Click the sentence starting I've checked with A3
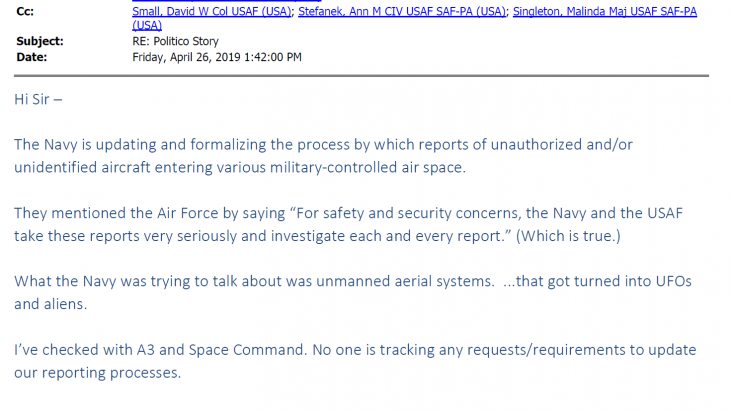The width and height of the screenshot is (731, 411). (x=355, y=361)
